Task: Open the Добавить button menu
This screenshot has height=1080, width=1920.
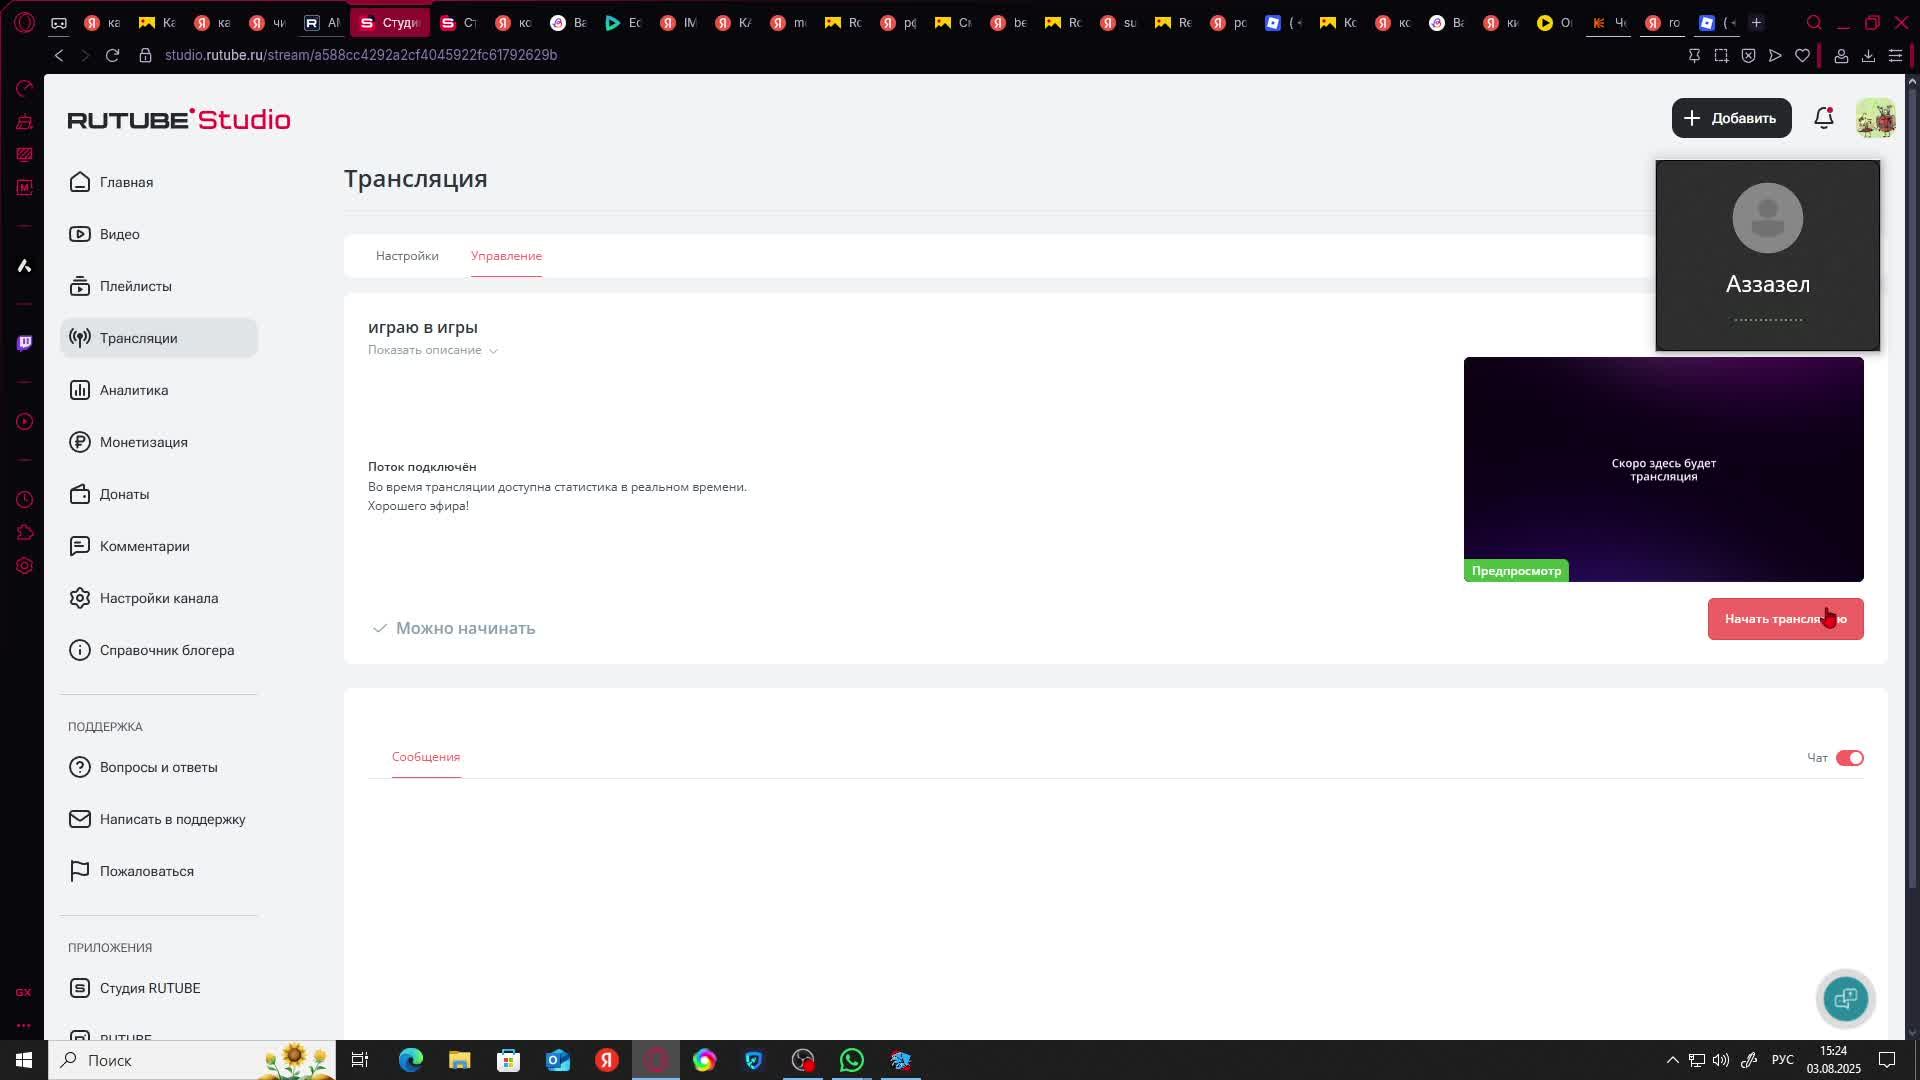Action: pyautogui.click(x=1731, y=118)
